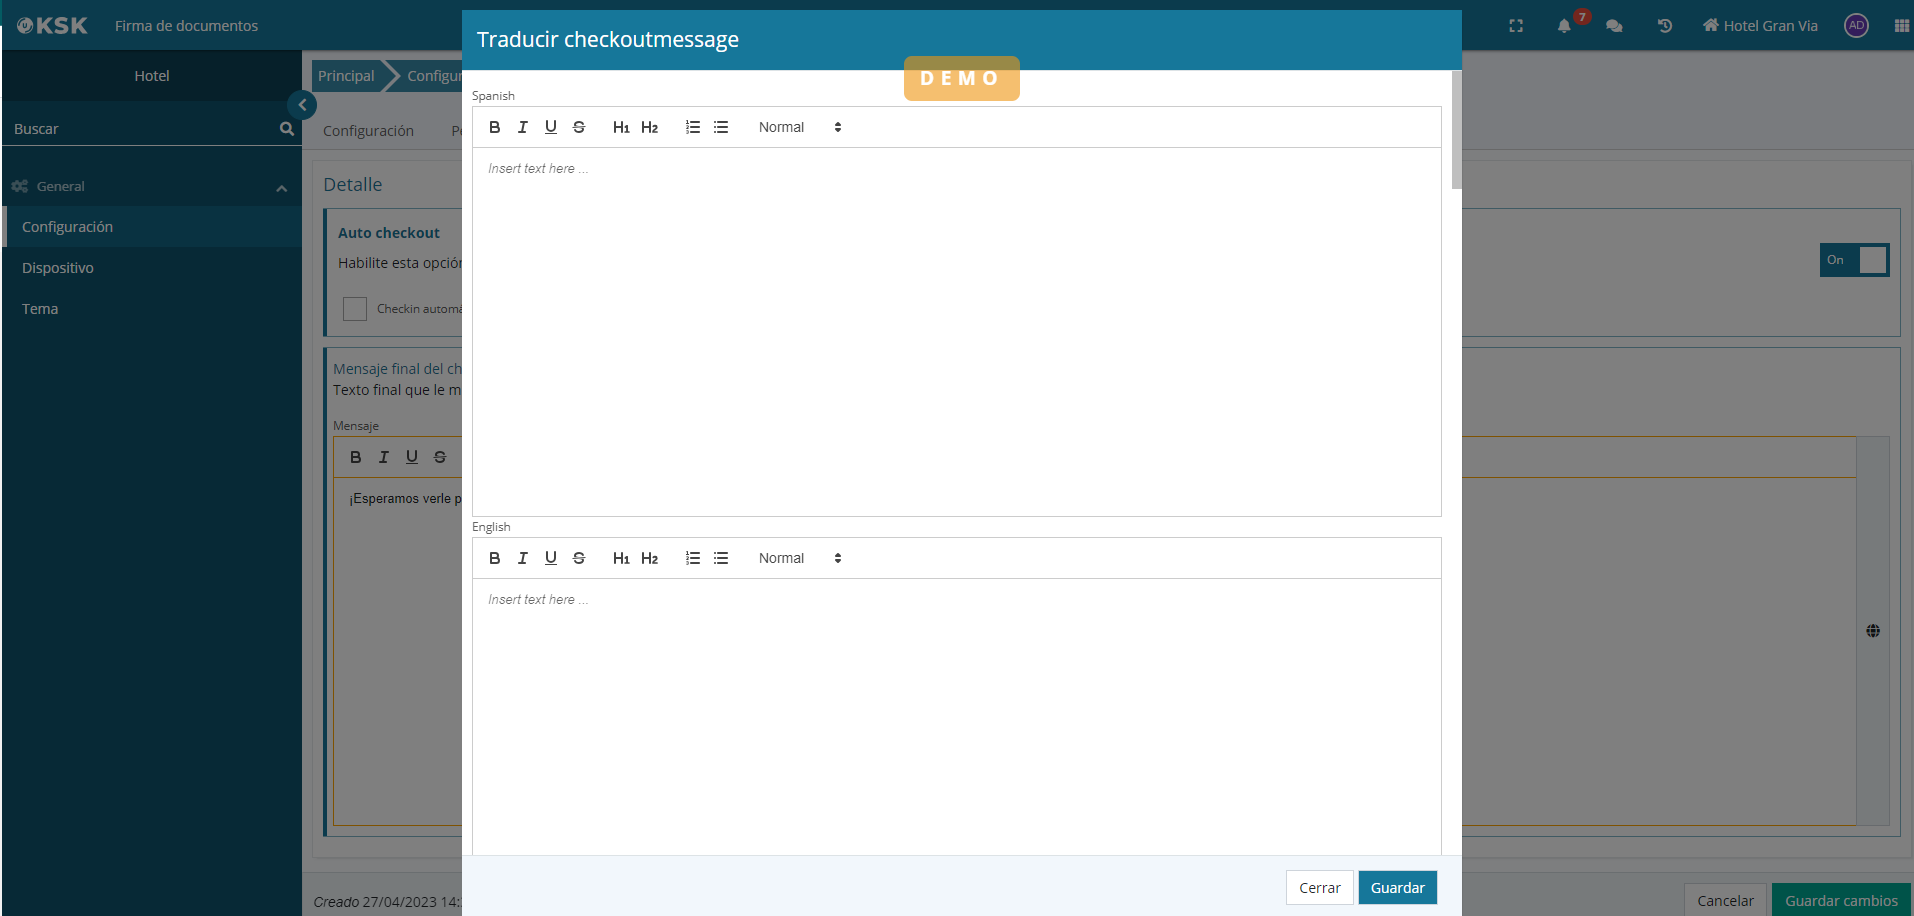The height and width of the screenshot is (916, 1914).
Task: Apply underline in Spanish editor toolbar
Action: (x=550, y=127)
